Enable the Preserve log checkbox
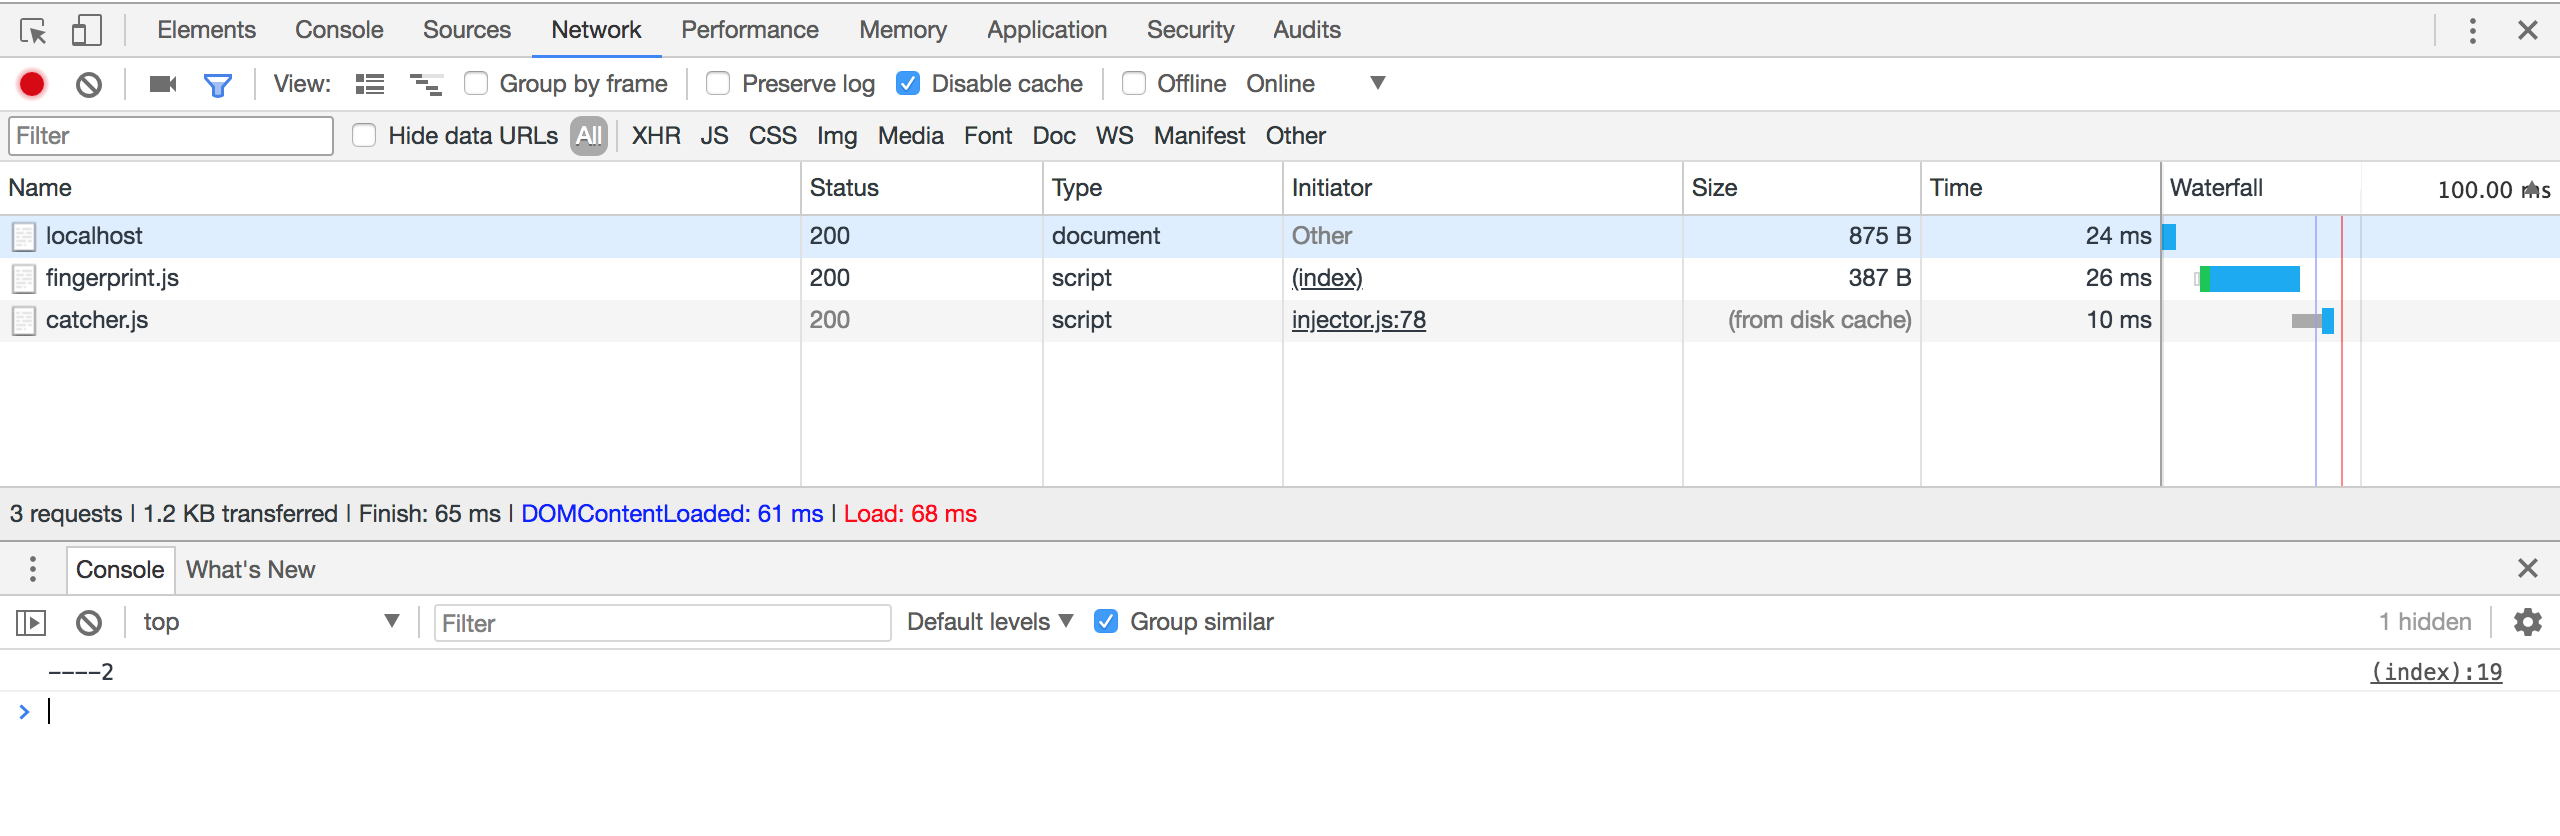Viewport: 2560px width, 836px height. pyautogui.click(x=718, y=84)
